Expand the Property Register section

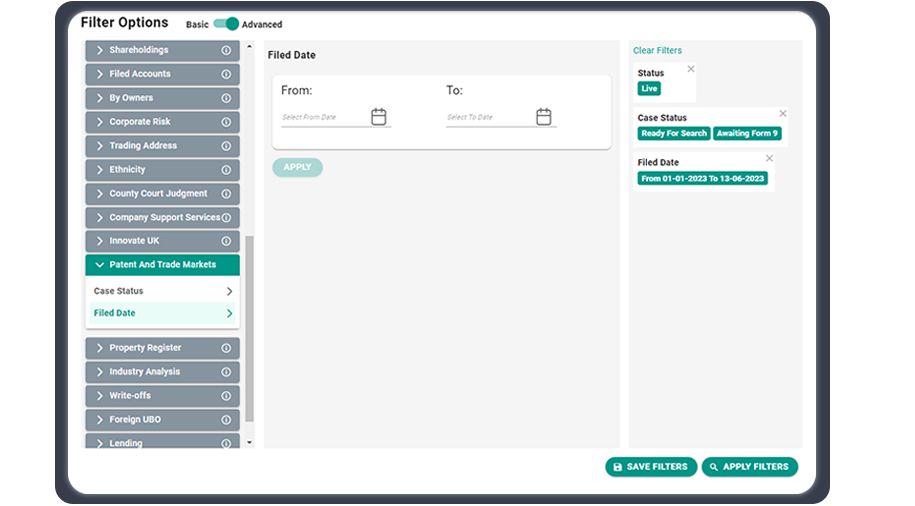pos(162,348)
